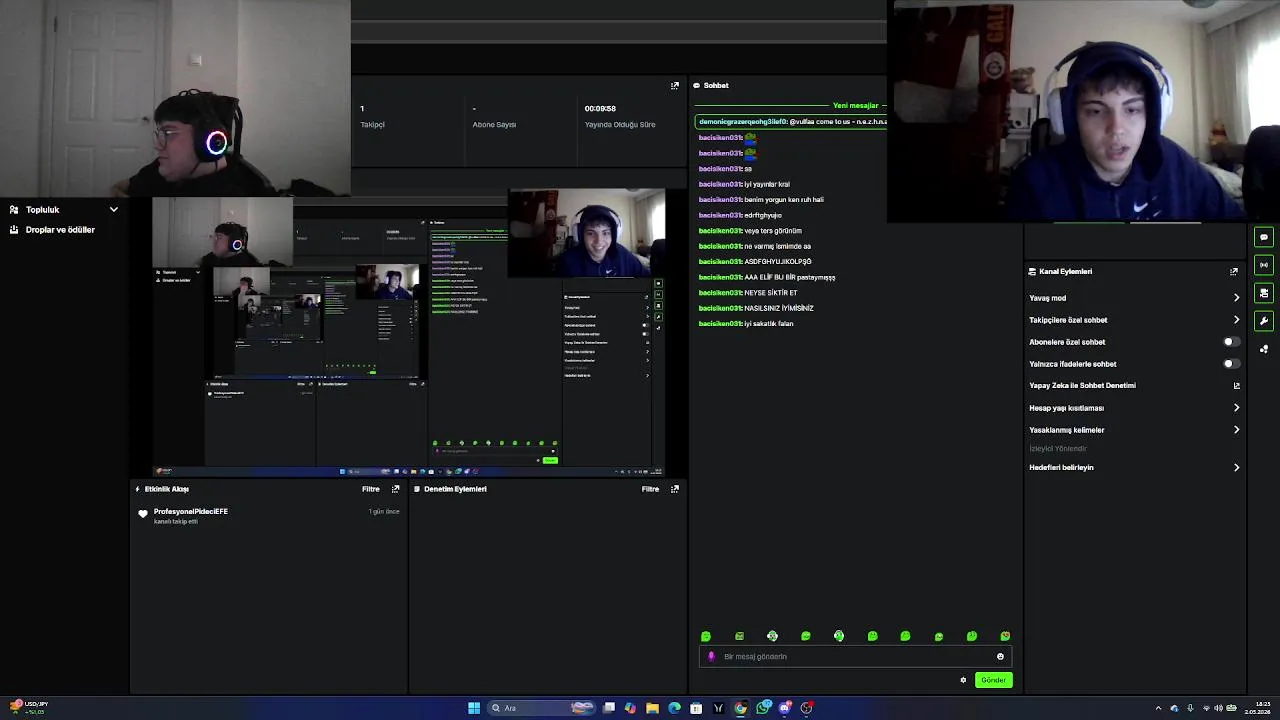Open Windows Start menu
The height and width of the screenshot is (720, 1280).
coord(474,708)
